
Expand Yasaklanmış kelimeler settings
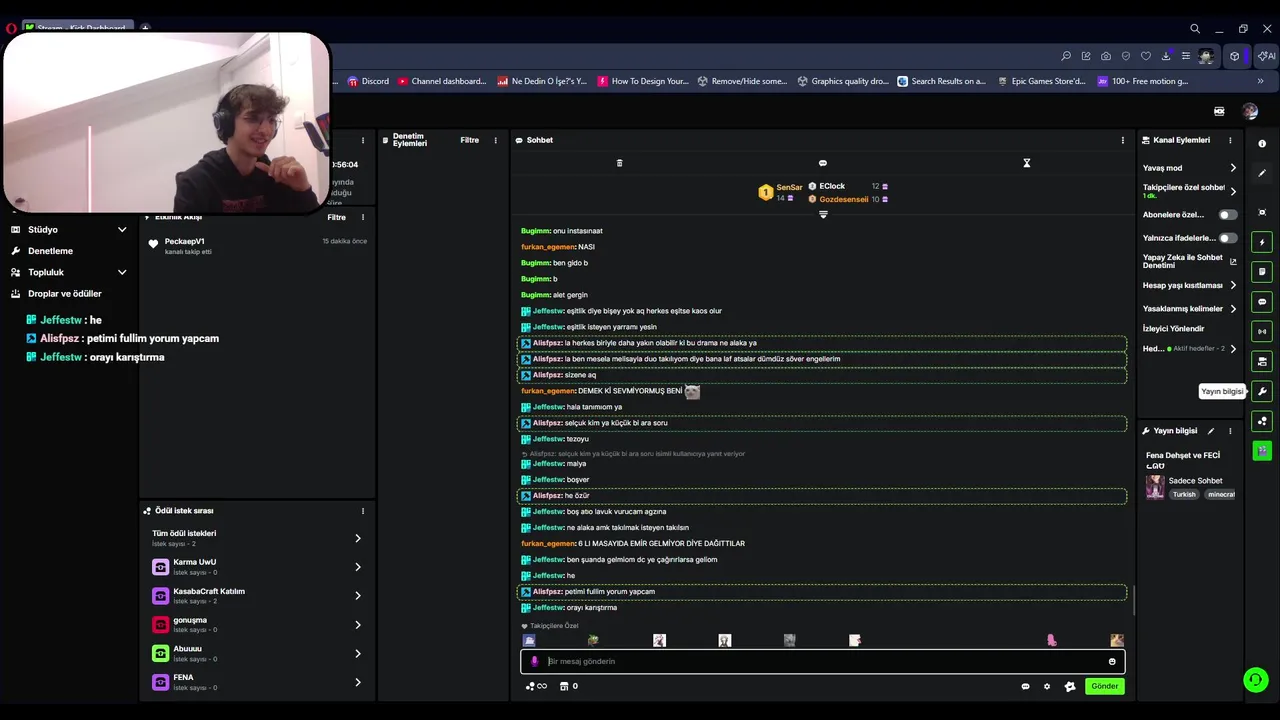coord(1233,308)
